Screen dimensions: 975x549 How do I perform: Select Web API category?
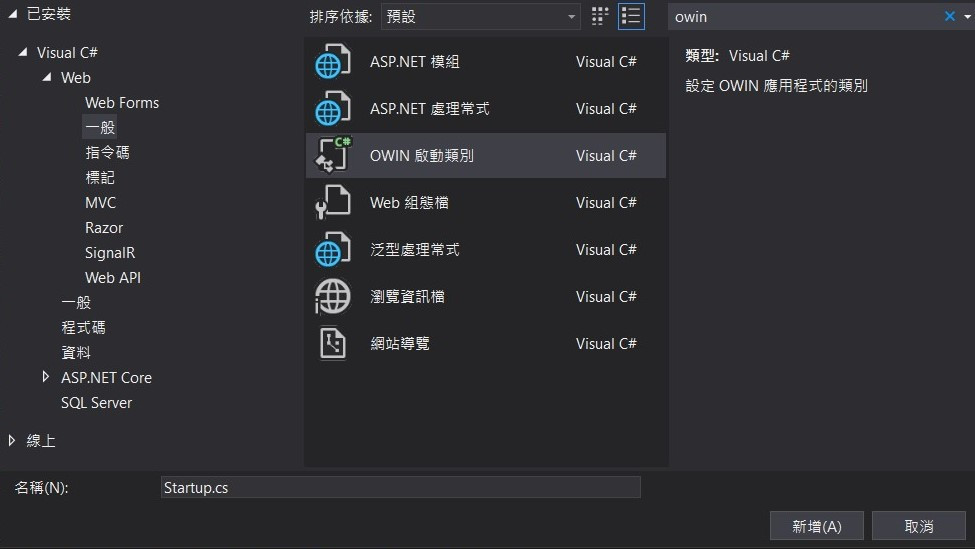click(113, 277)
